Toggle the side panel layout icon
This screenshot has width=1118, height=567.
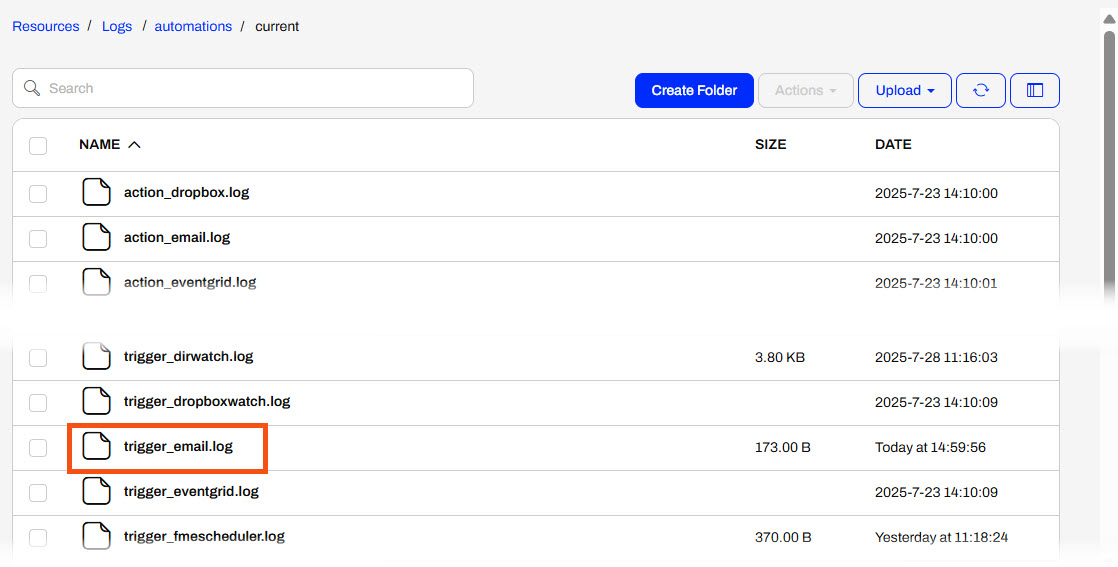pyautogui.click(x=1035, y=90)
